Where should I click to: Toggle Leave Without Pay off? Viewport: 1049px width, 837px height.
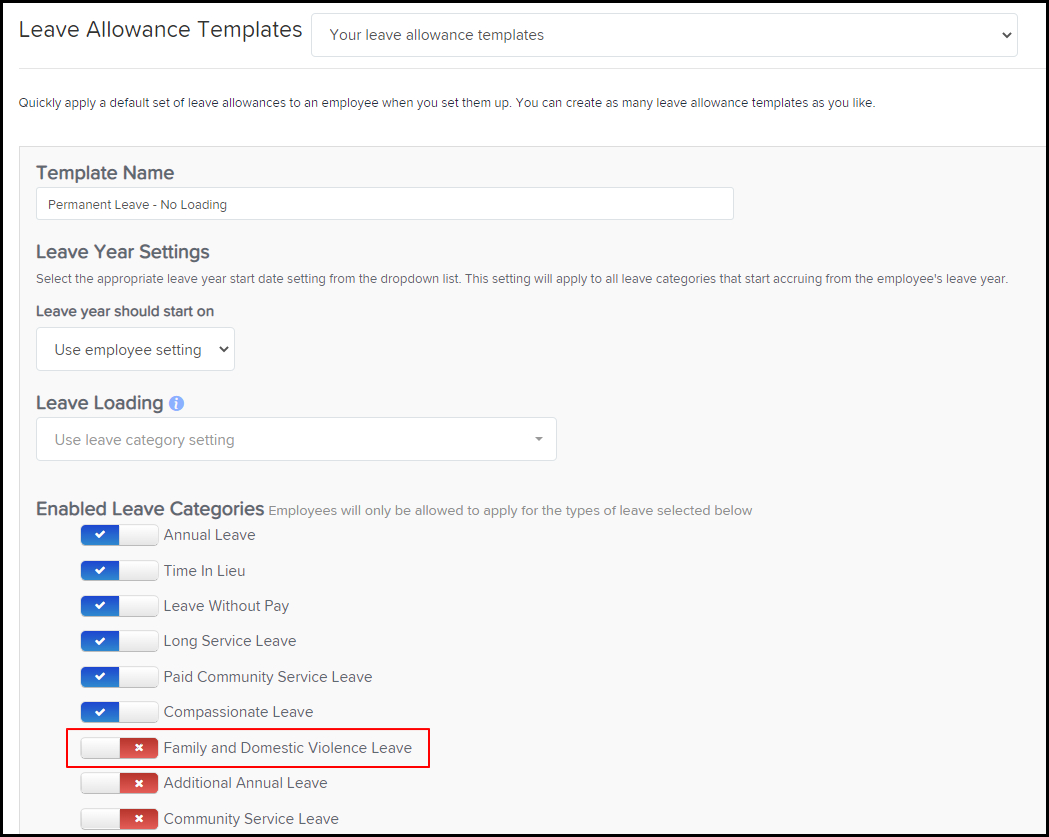click(119, 606)
